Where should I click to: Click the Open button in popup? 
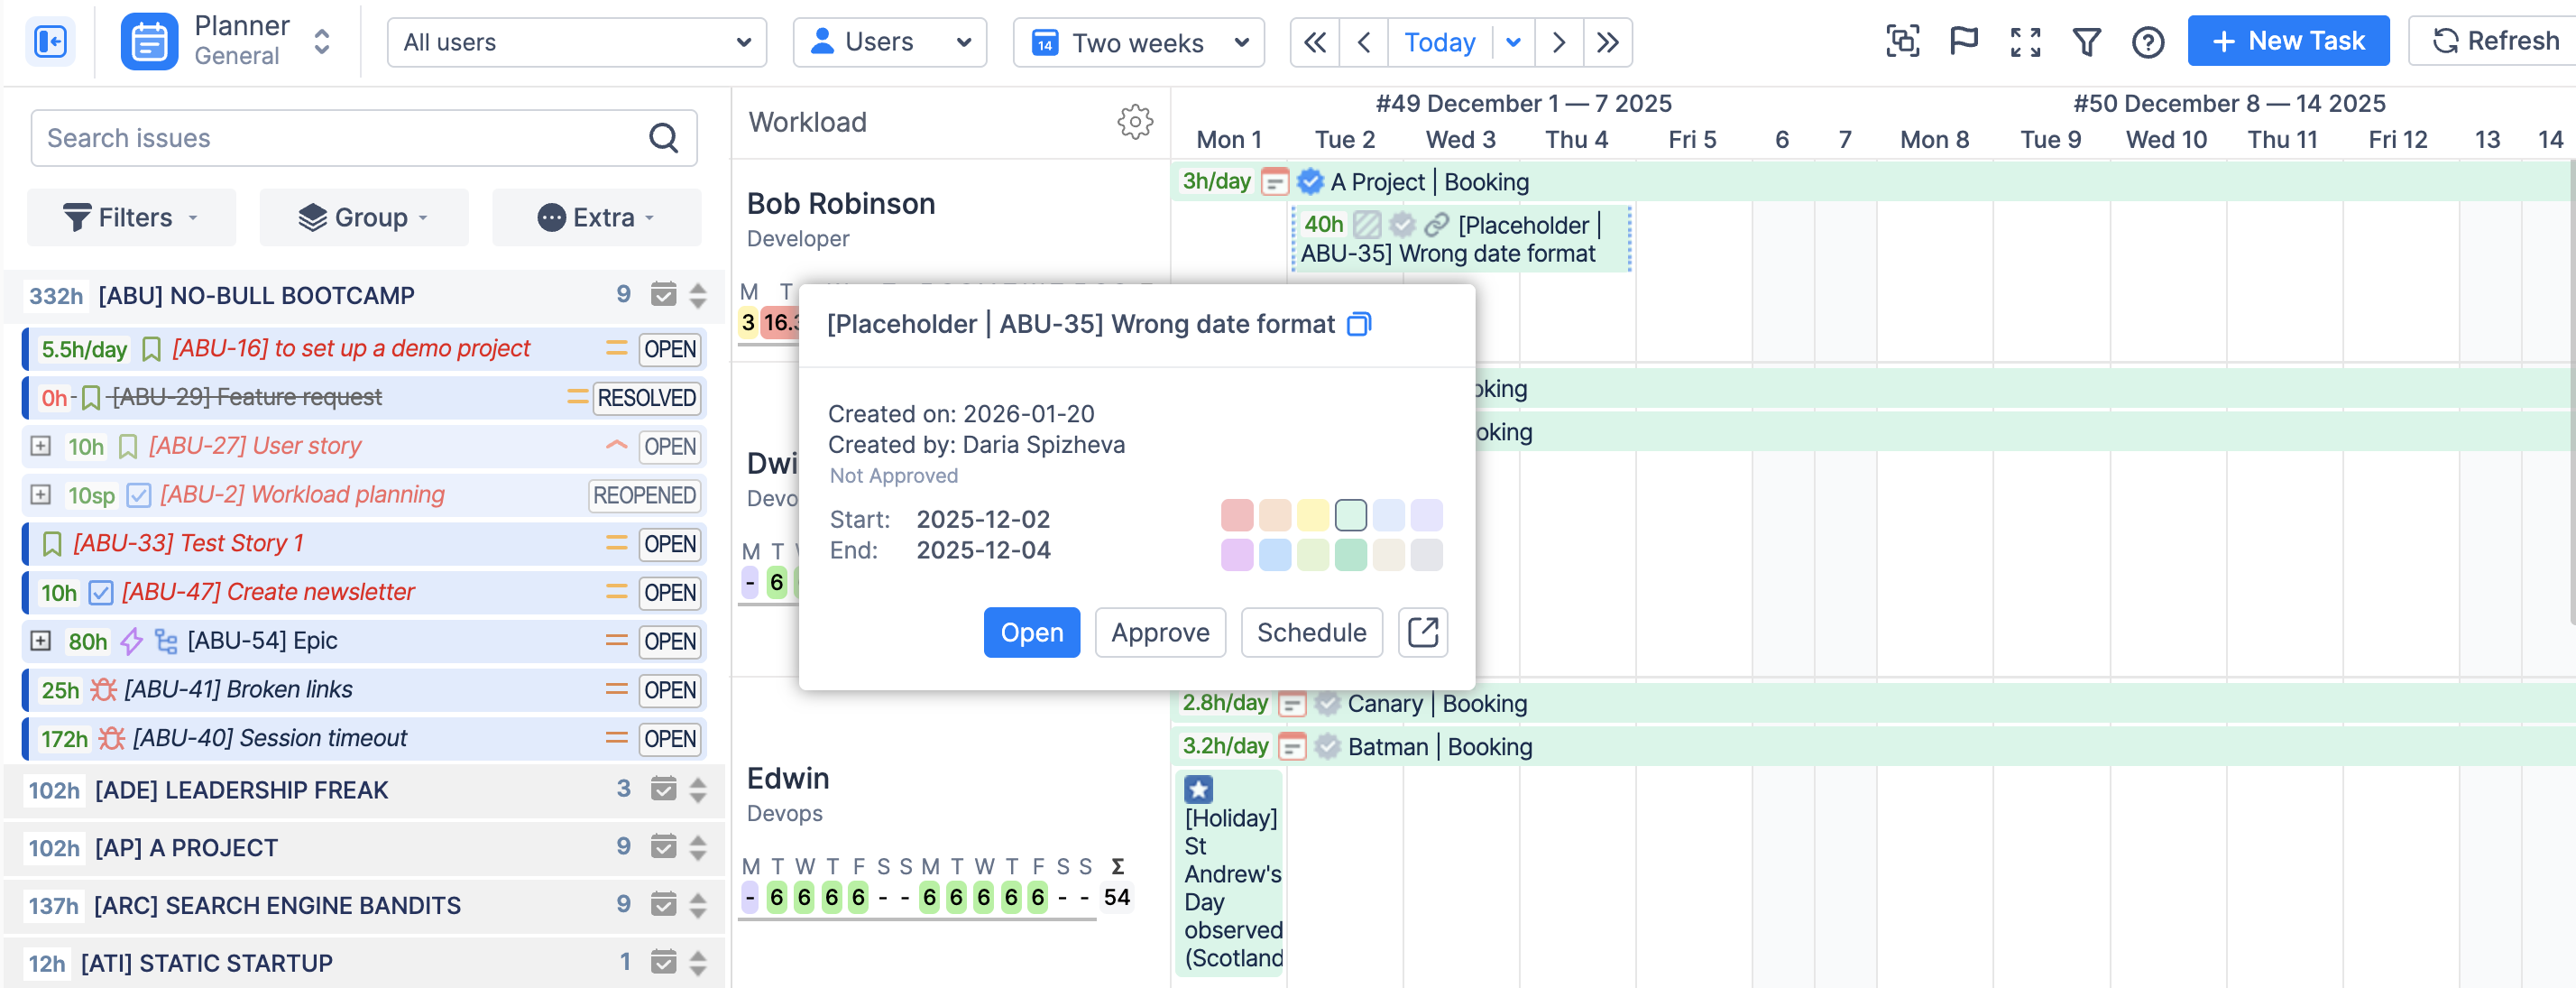pos(1031,632)
